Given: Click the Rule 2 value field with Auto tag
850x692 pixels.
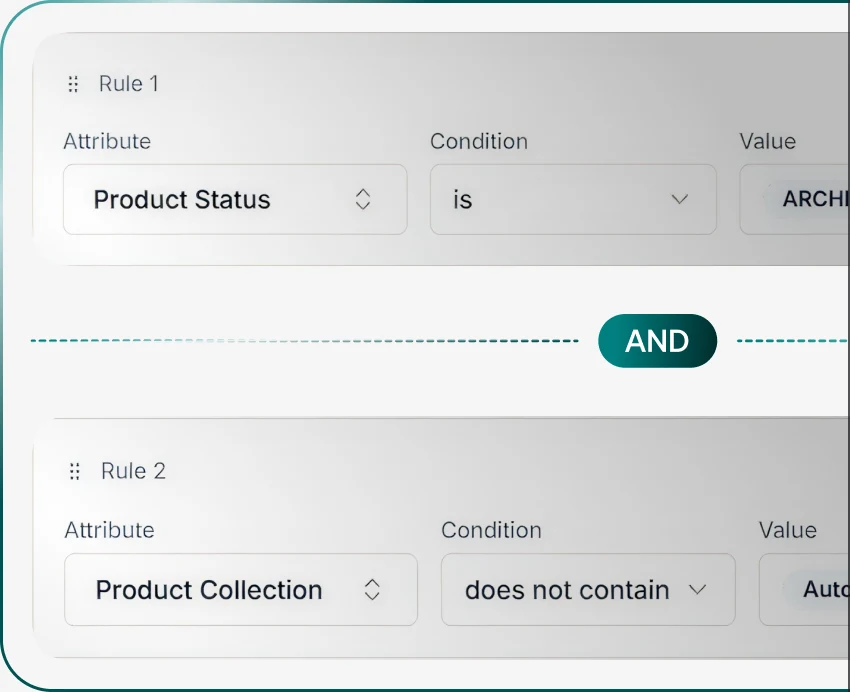Looking at the screenshot, I should [804, 590].
